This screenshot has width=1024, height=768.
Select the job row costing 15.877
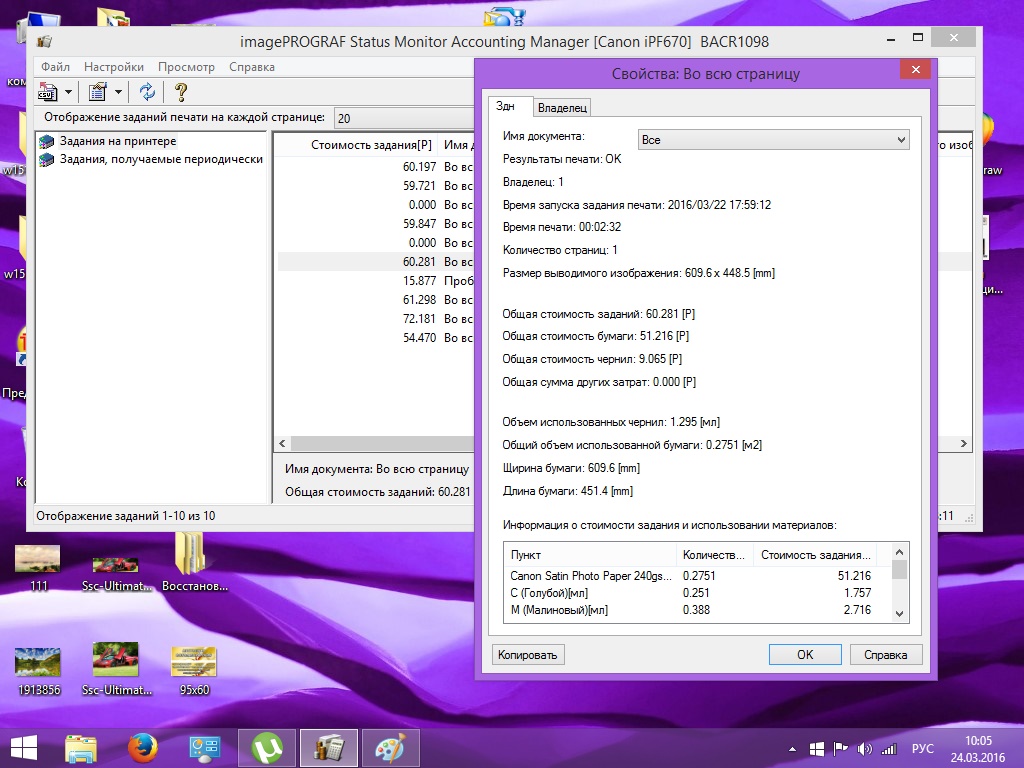tap(376, 281)
